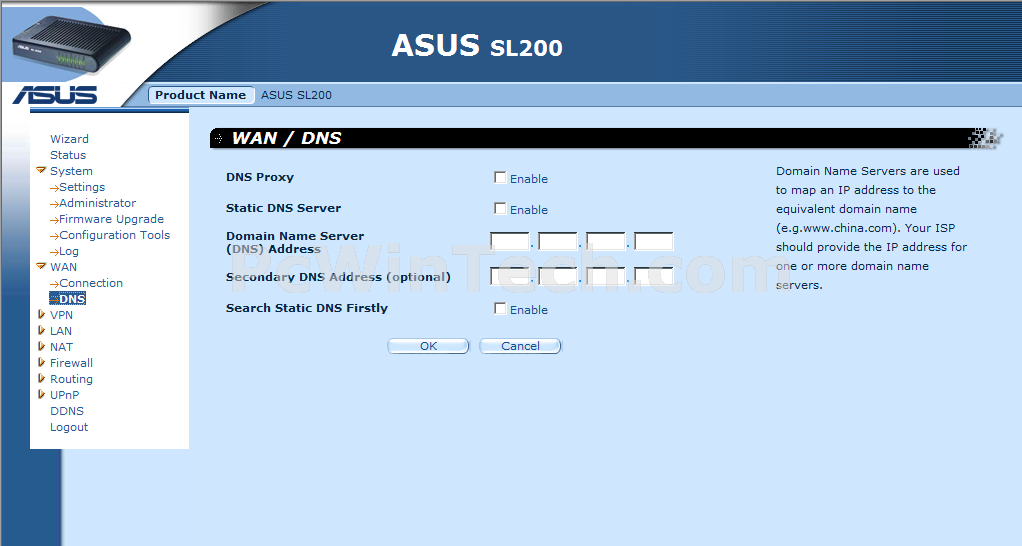
Task: Collapse the System menu arrow
Action: (x=41, y=171)
